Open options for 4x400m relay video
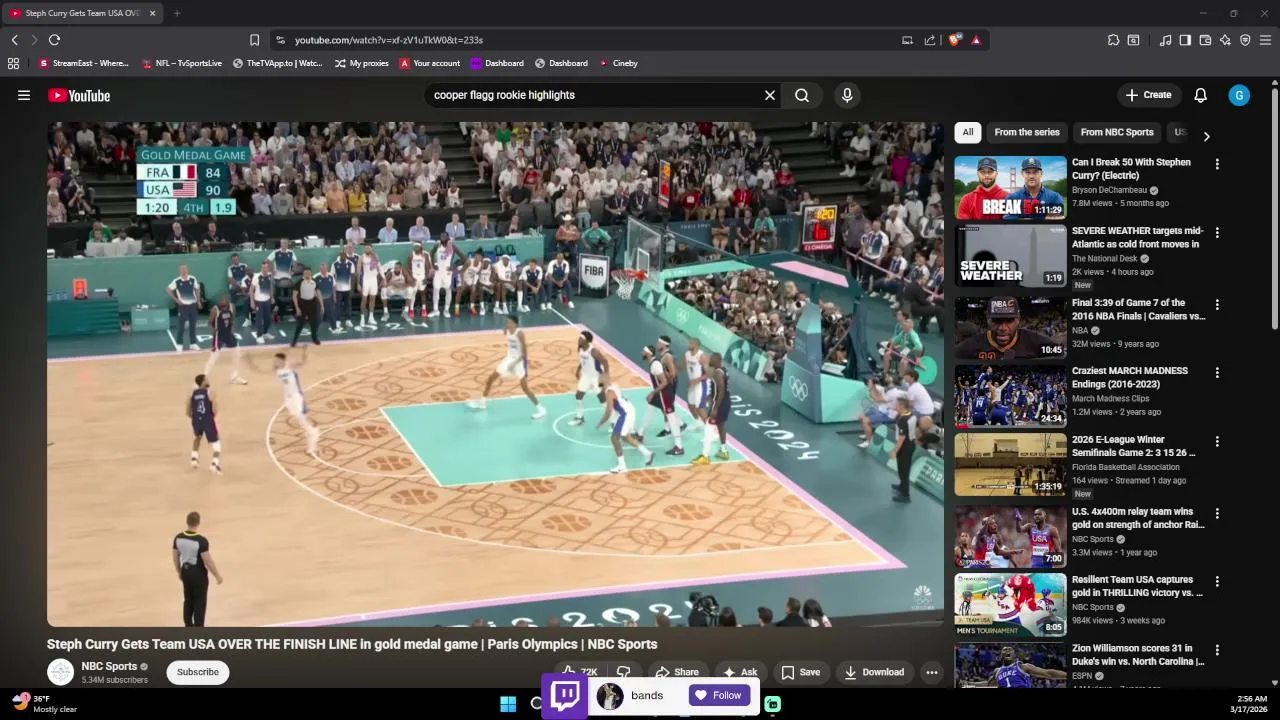 pyautogui.click(x=1217, y=513)
